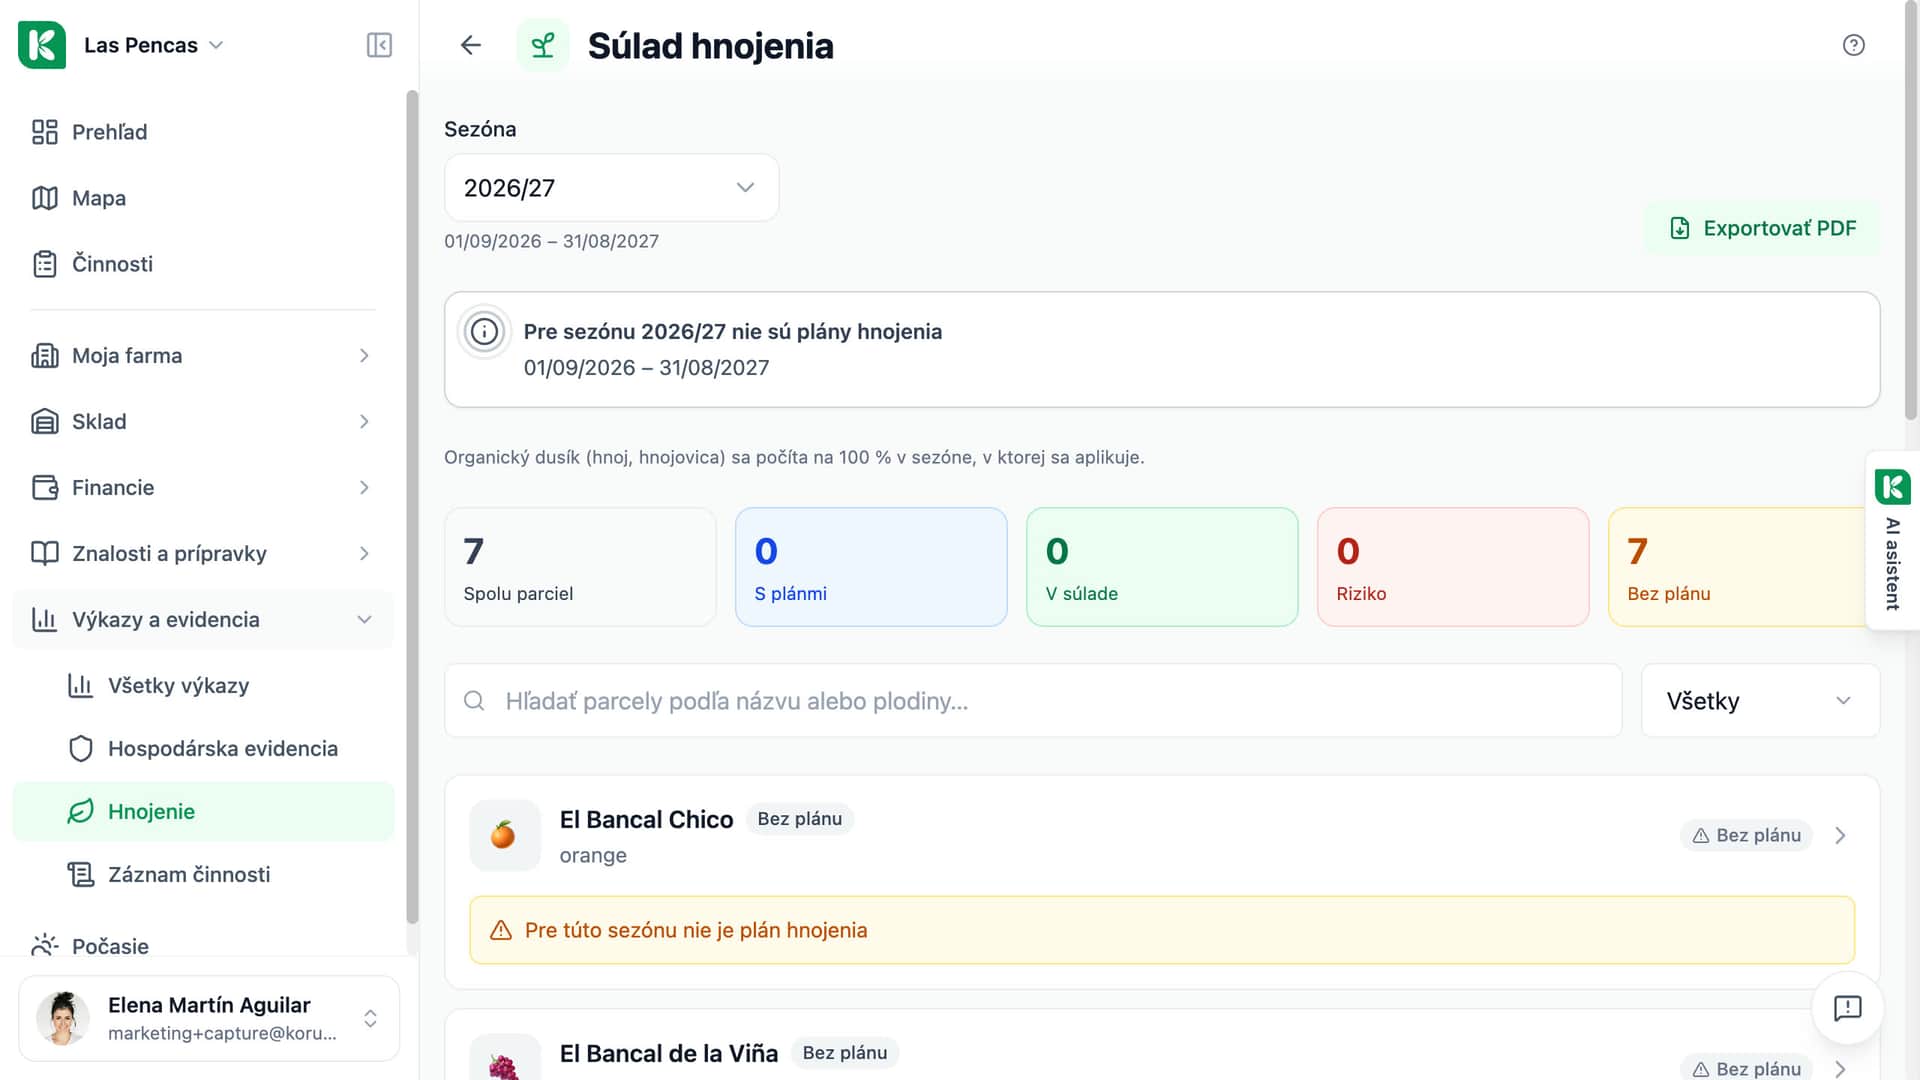1920x1080 pixels.
Task: Open the Sezóna 2026/27 dropdown
Action: coord(611,188)
